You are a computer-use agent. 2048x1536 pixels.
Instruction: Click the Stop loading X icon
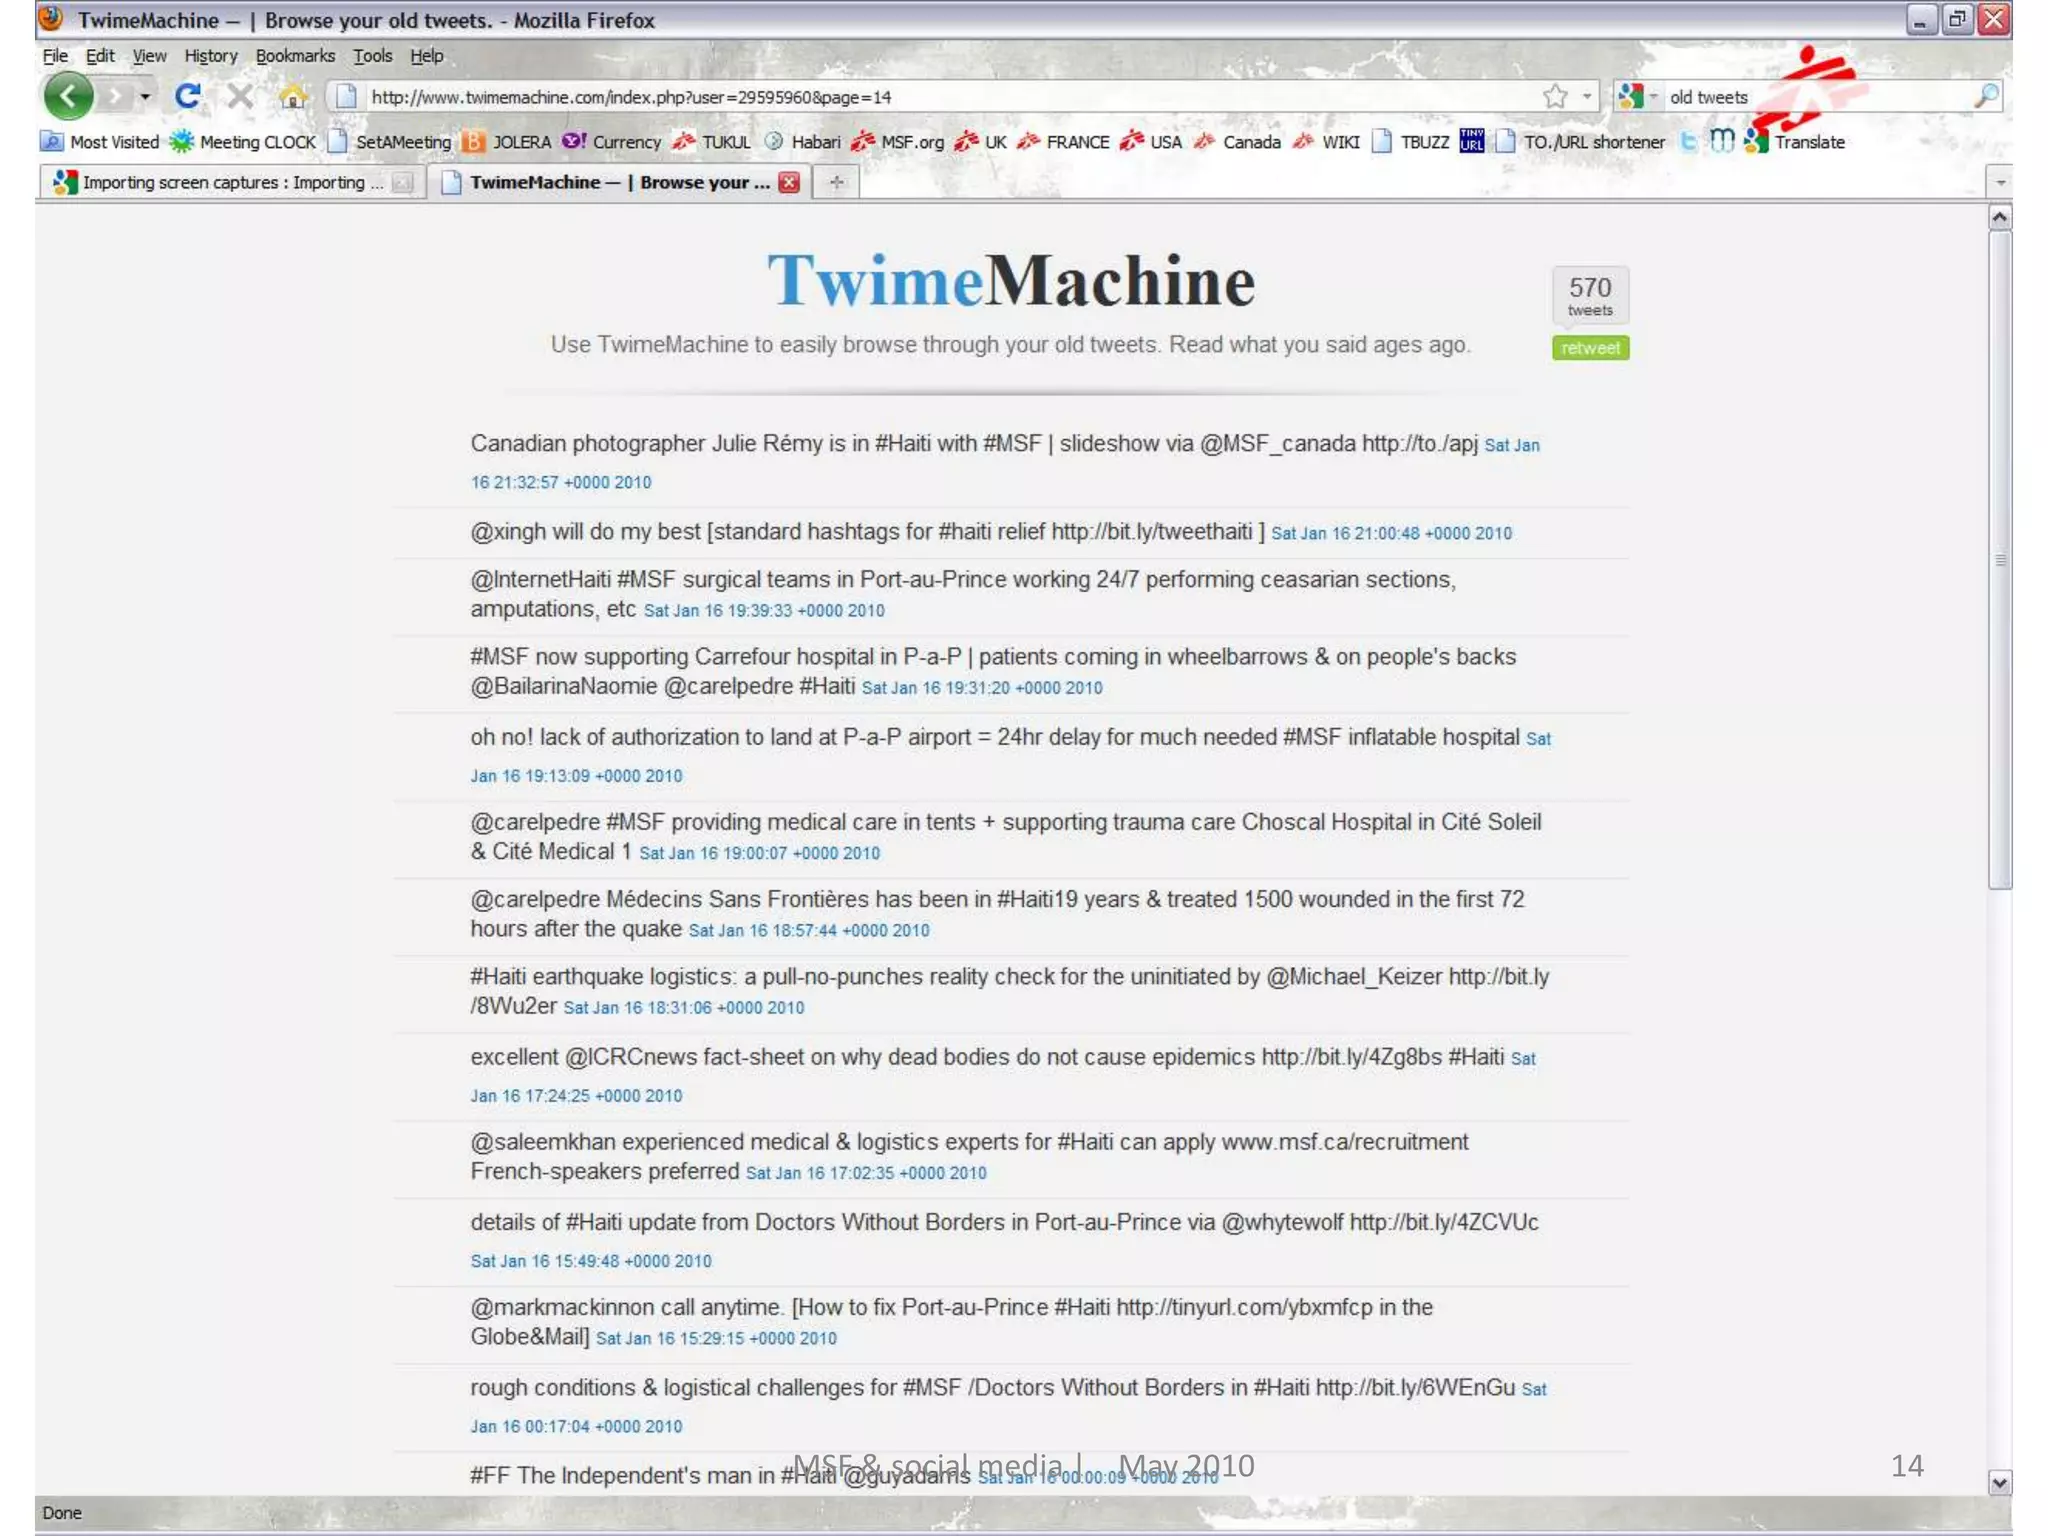pyautogui.click(x=240, y=97)
